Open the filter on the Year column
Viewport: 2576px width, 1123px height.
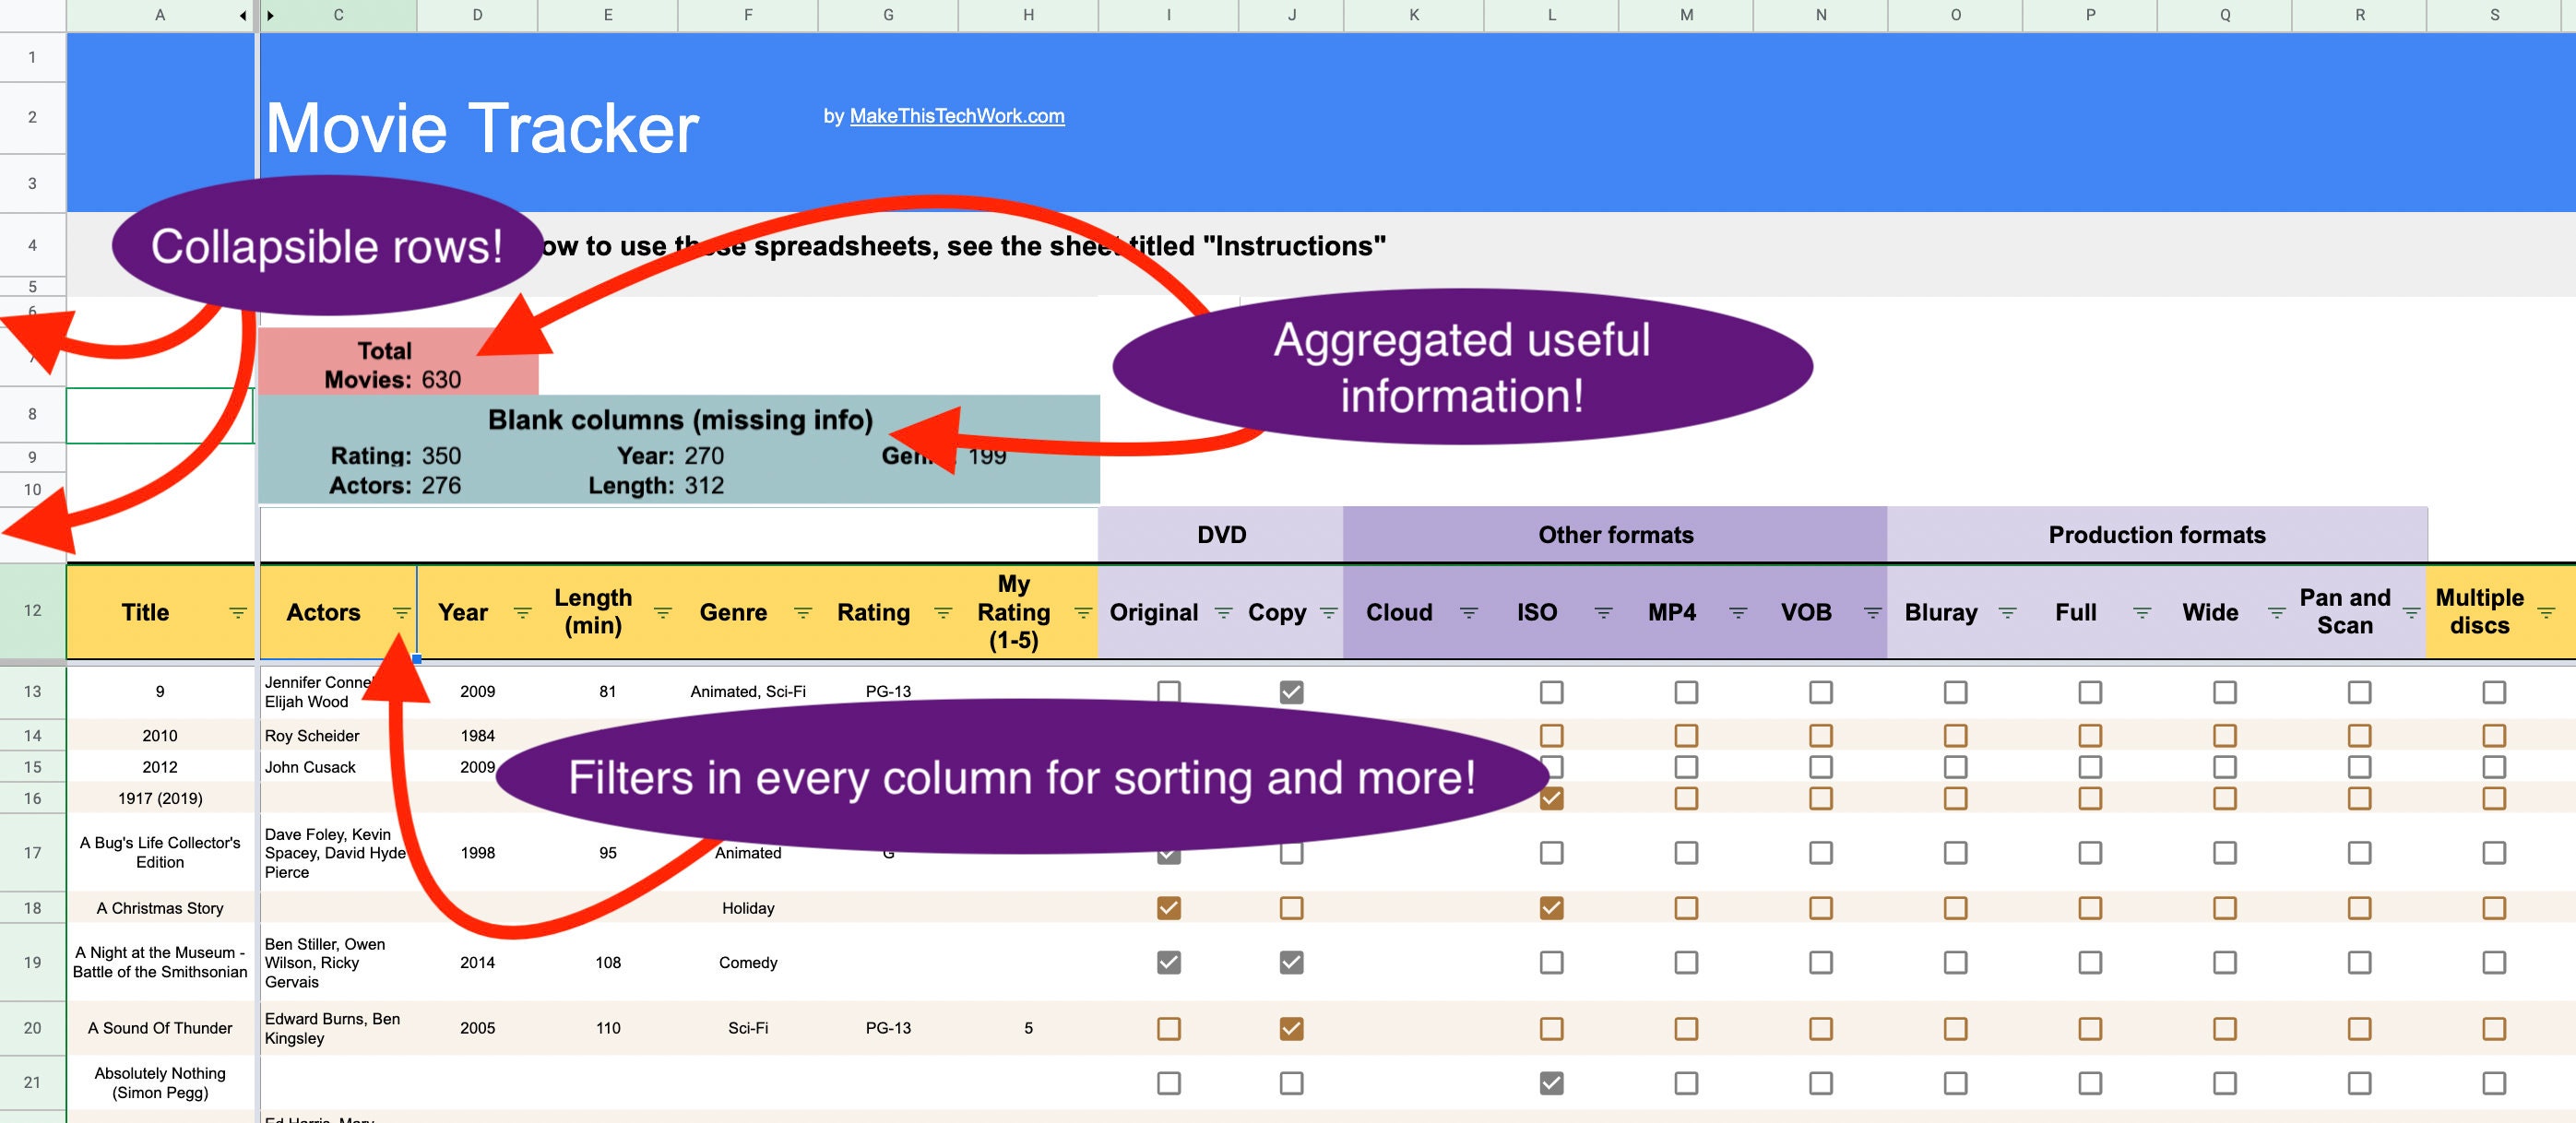(x=521, y=613)
